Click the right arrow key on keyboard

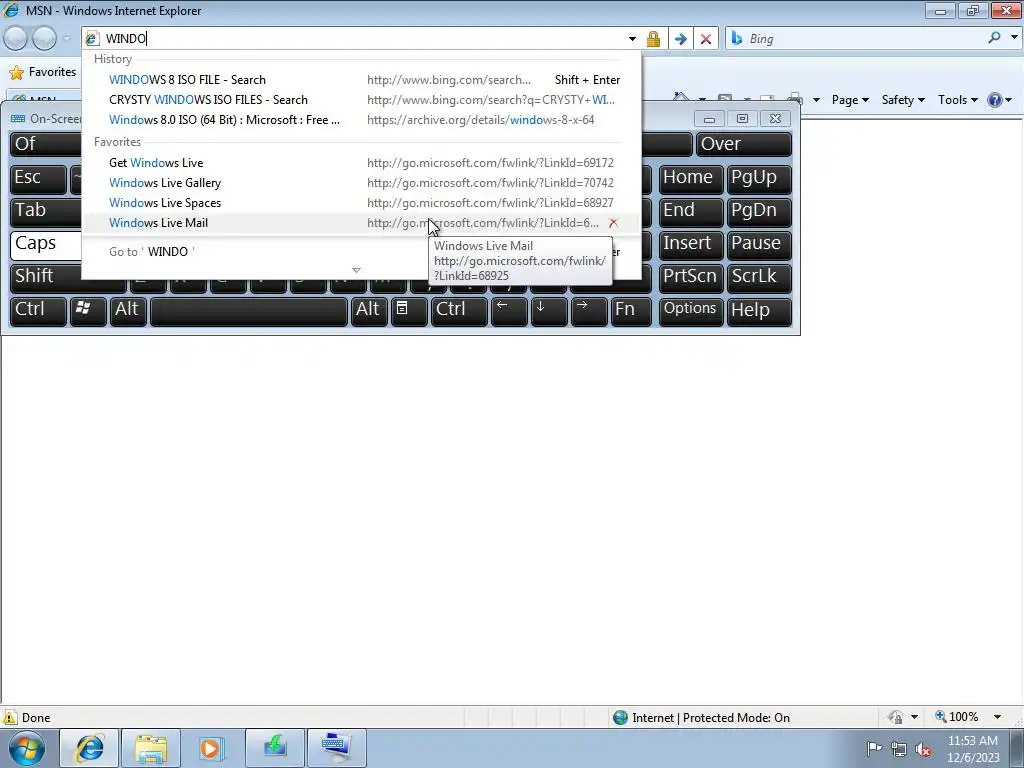[588, 310]
